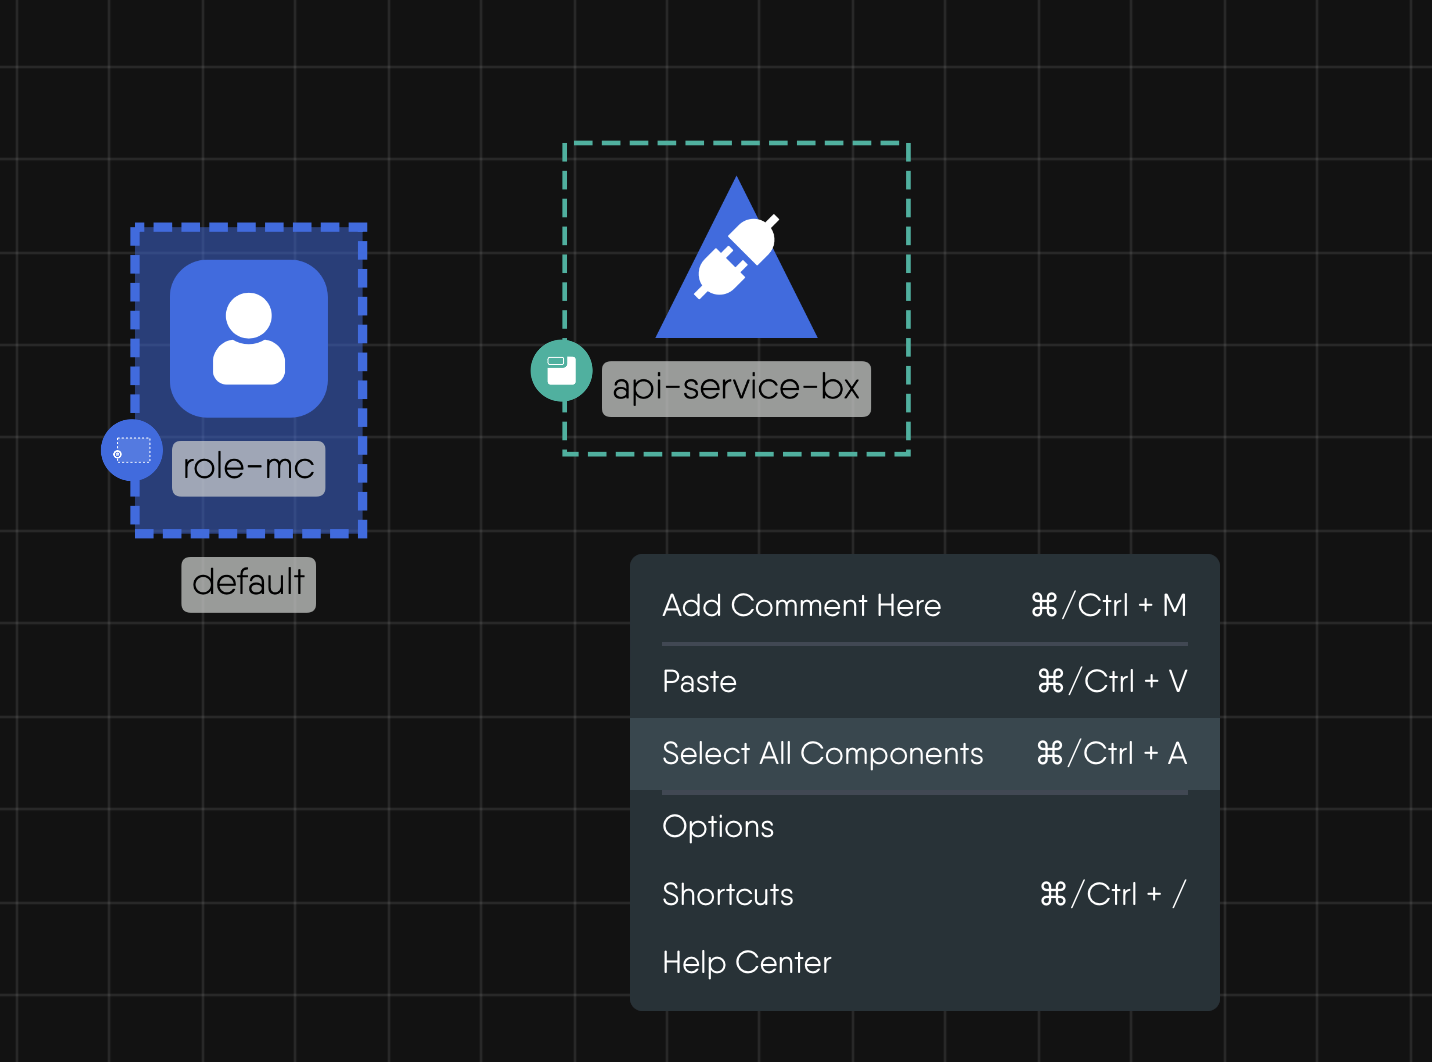Click the ⌘/Ctrl + M shortcut hint
The height and width of the screenshot is (1062, 1432).
[1108, 606]
